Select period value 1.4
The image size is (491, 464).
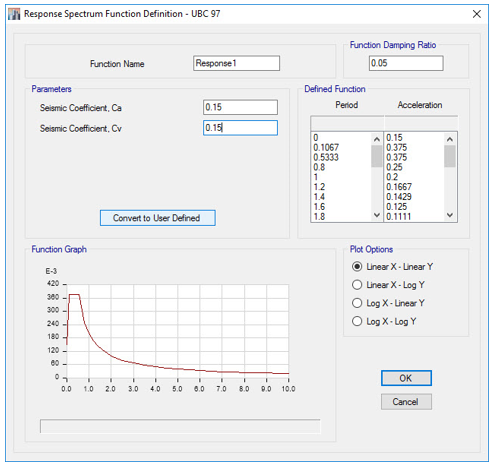click(x=319, y=197)
